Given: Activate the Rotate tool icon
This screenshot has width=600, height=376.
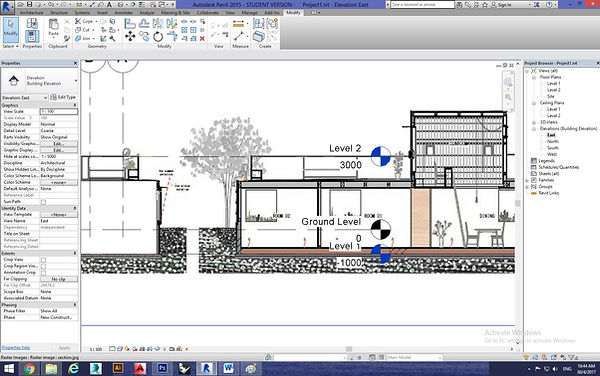Looking at the screenshot, I should click(158, 37).
